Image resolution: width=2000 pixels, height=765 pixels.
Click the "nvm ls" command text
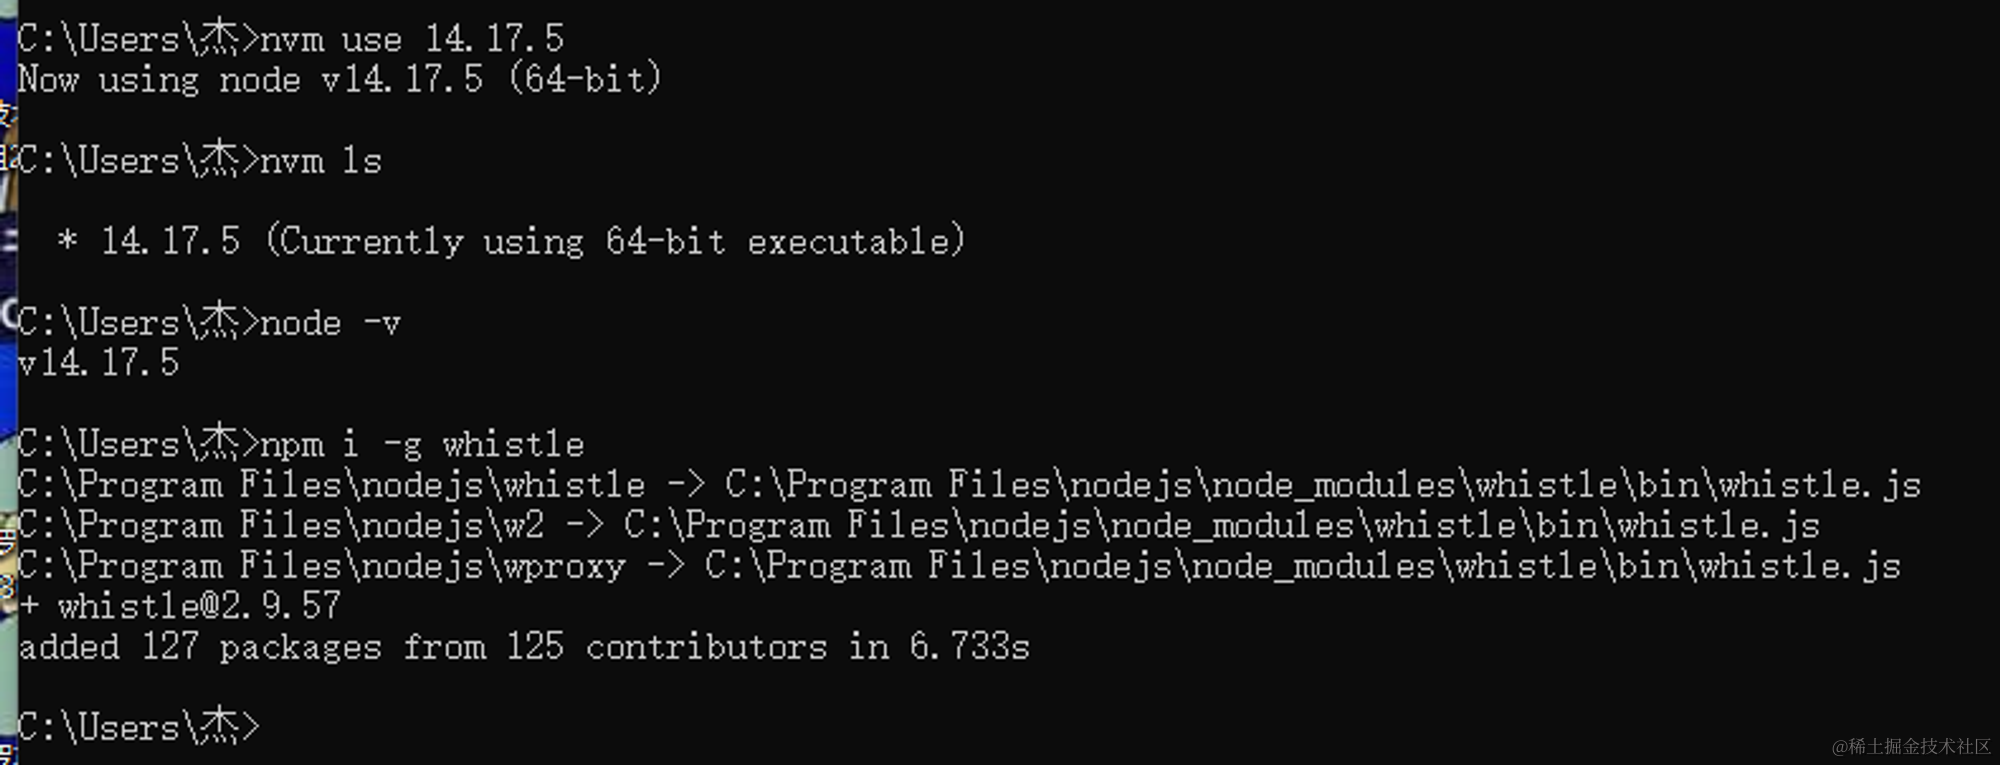point(321,162)
